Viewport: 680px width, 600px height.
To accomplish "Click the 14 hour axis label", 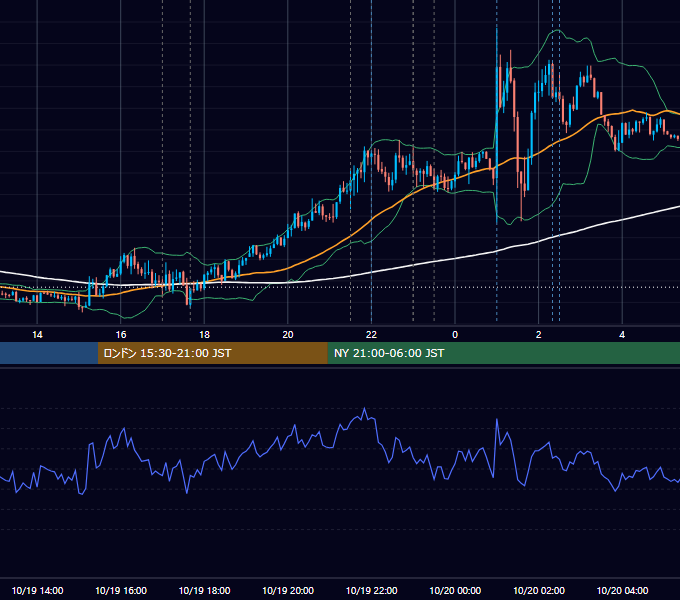I will (x=37, y=335).
